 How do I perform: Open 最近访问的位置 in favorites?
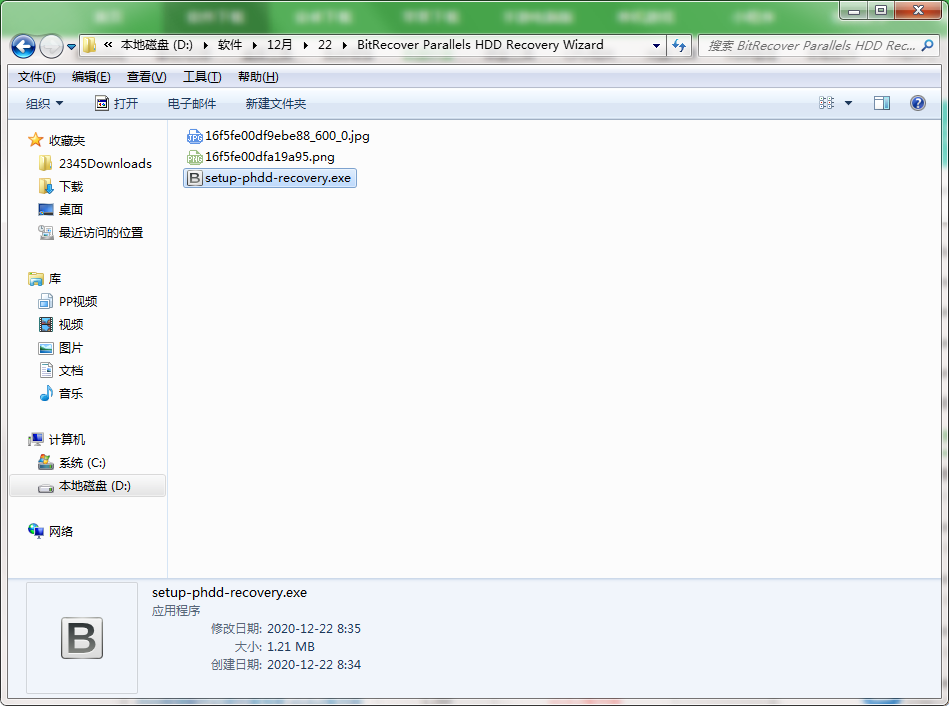click(101, 233)
